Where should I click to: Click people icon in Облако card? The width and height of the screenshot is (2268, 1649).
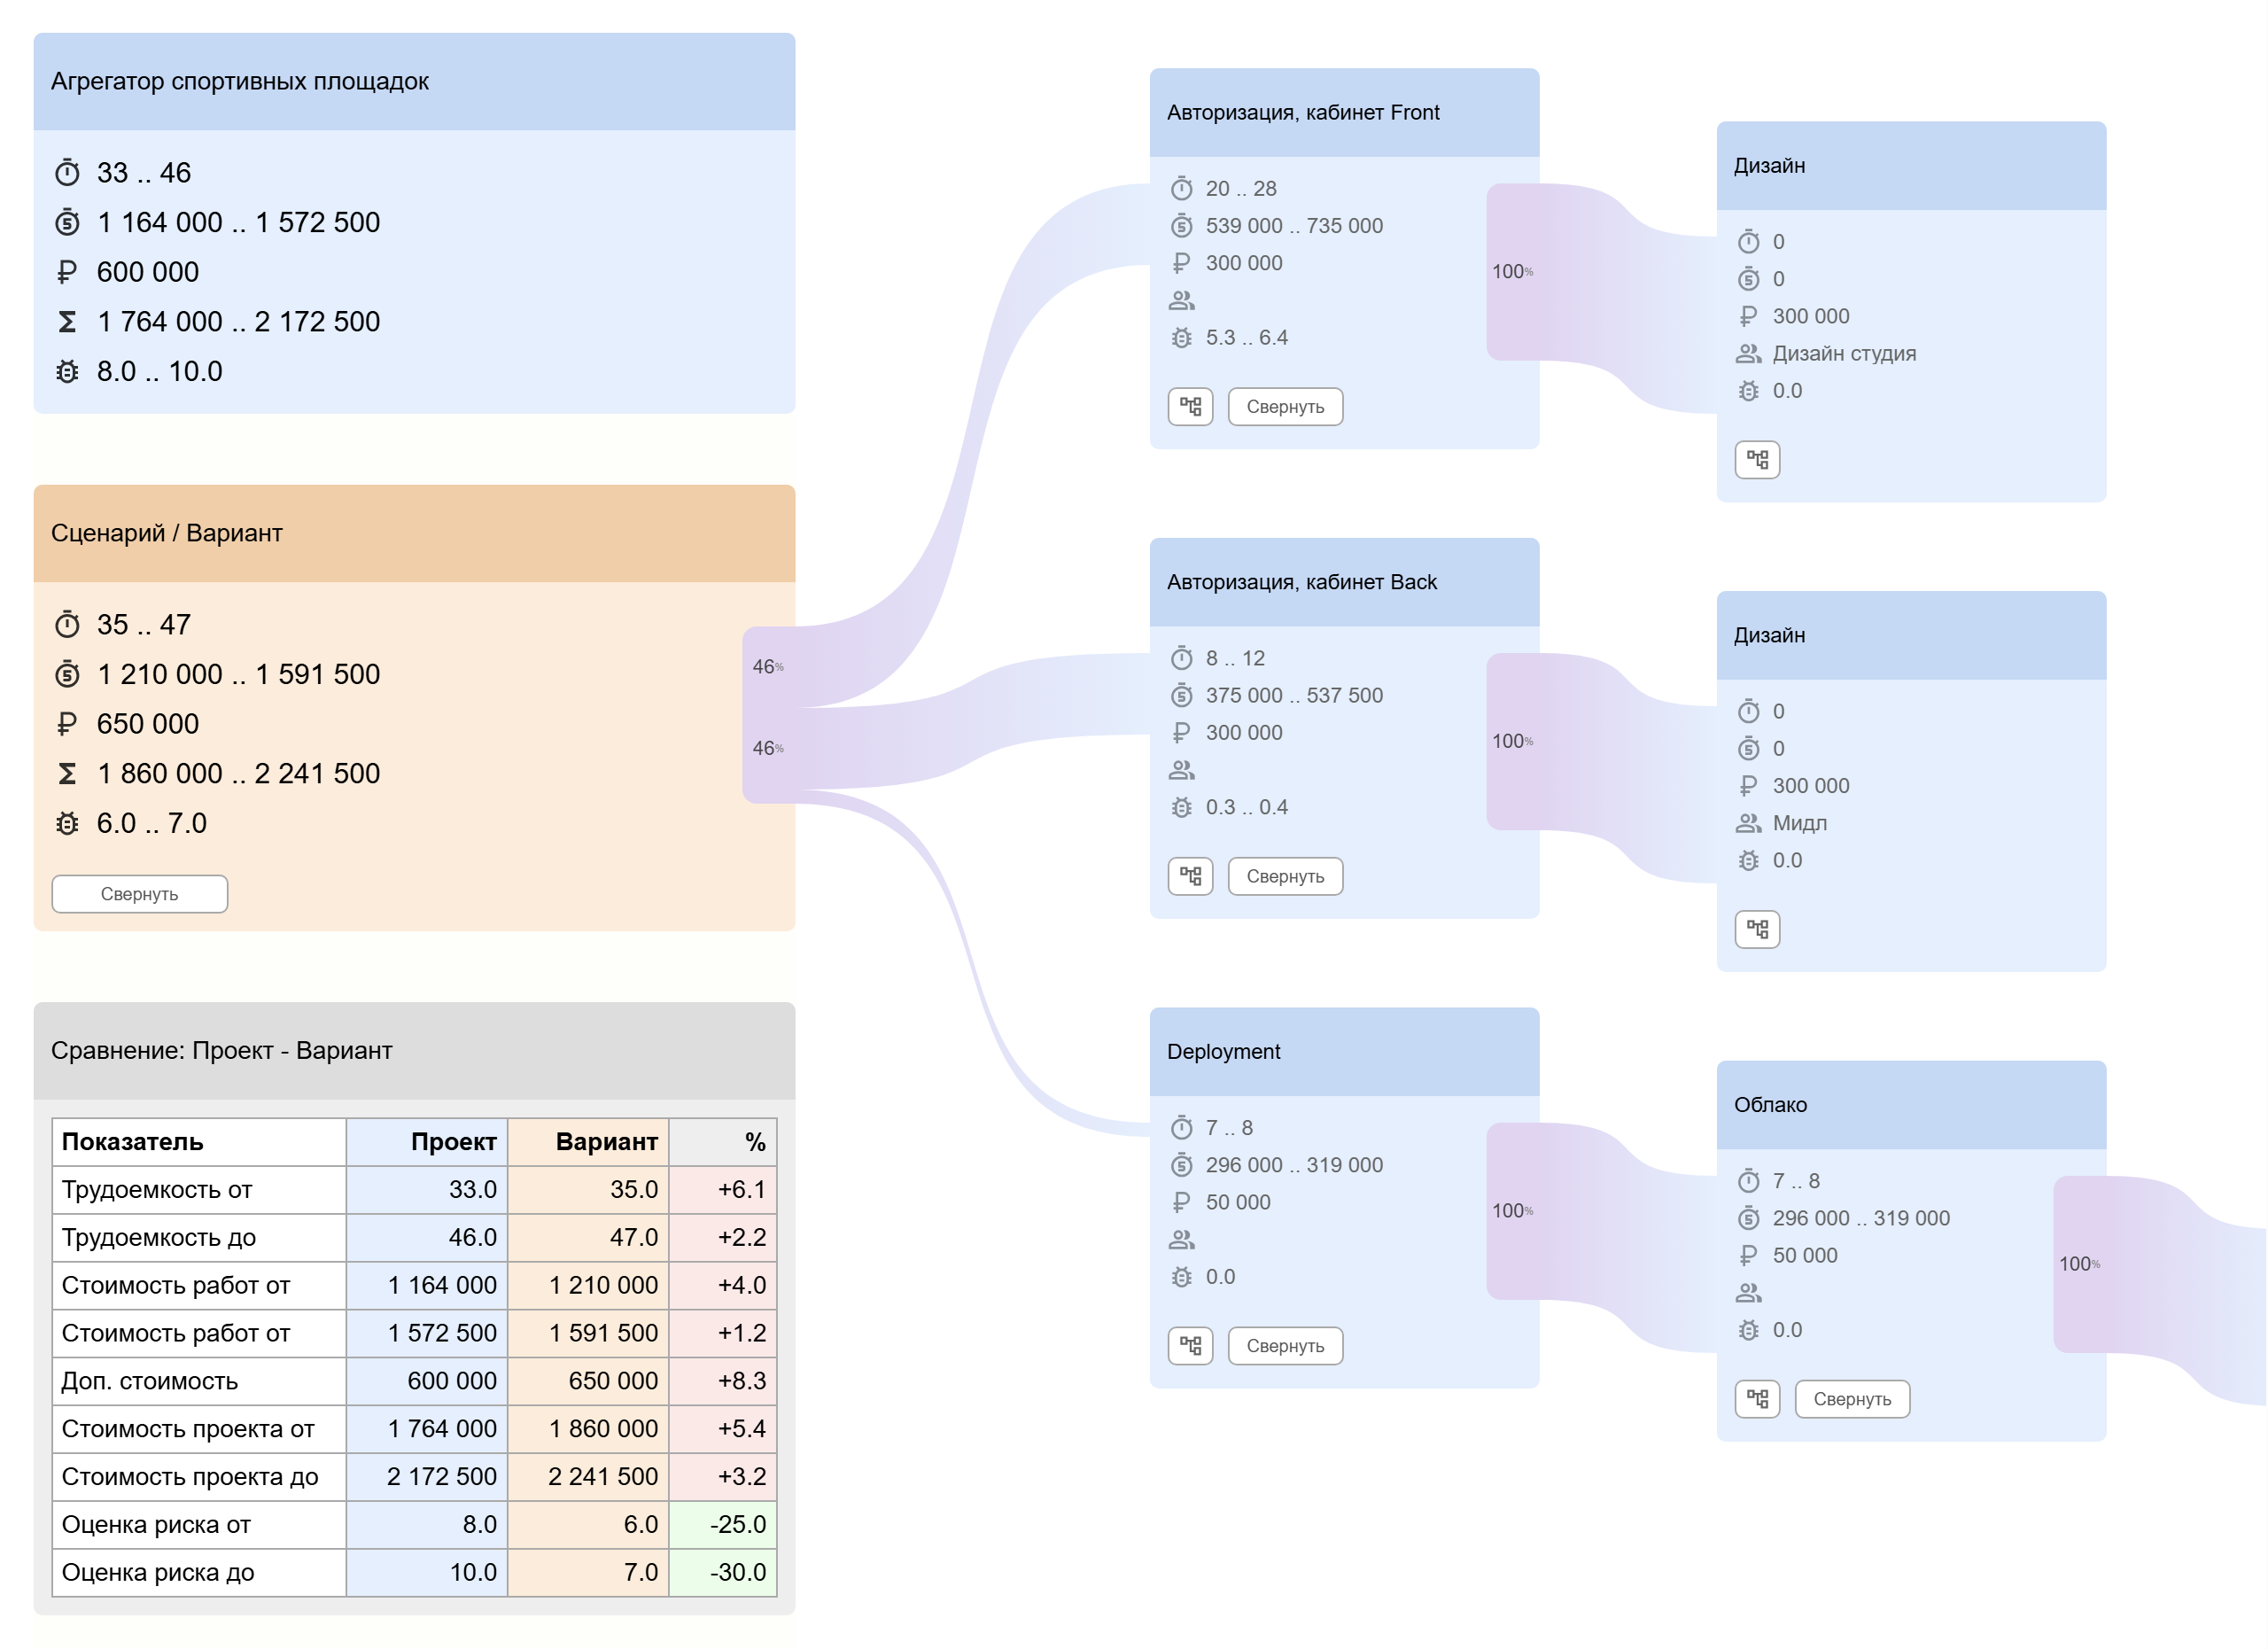coord(1748,1293)
